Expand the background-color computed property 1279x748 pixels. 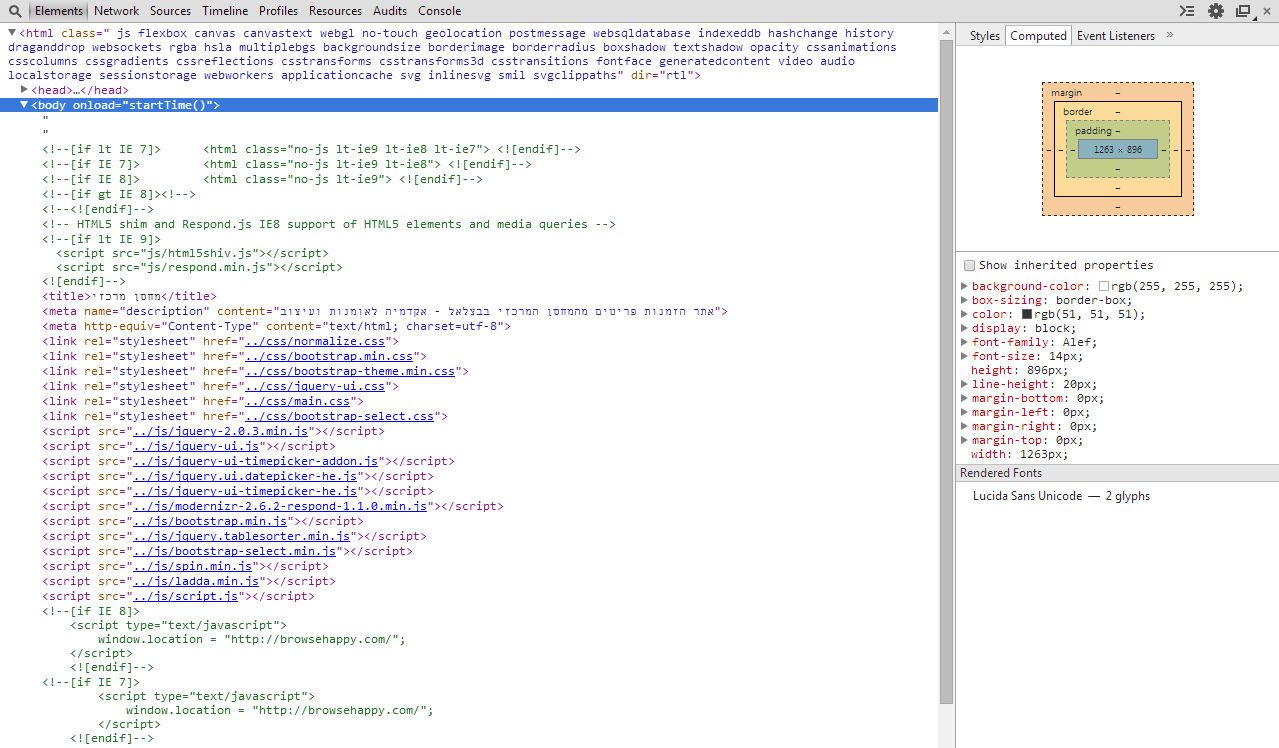(965, 286)
